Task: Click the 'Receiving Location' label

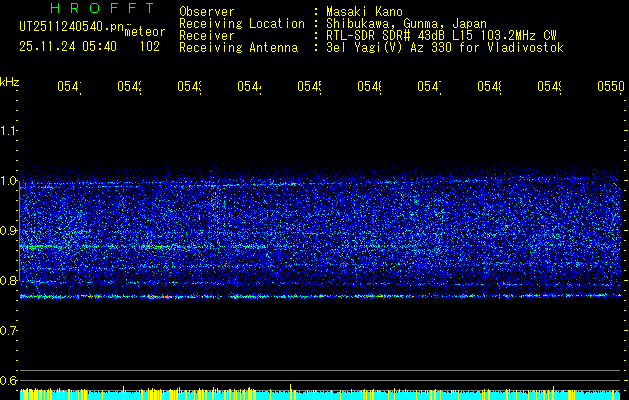Action: tap(242, 24)
